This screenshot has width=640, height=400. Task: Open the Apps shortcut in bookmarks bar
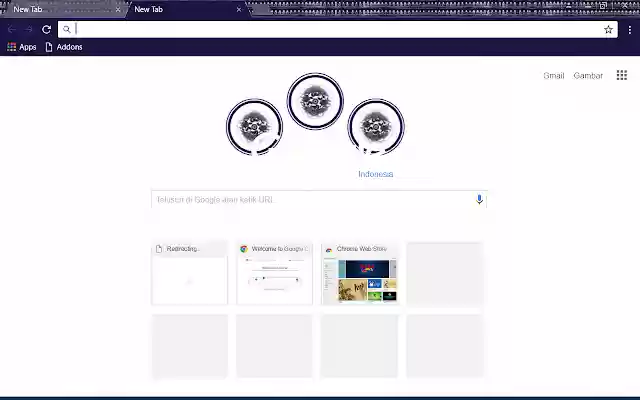22,47
